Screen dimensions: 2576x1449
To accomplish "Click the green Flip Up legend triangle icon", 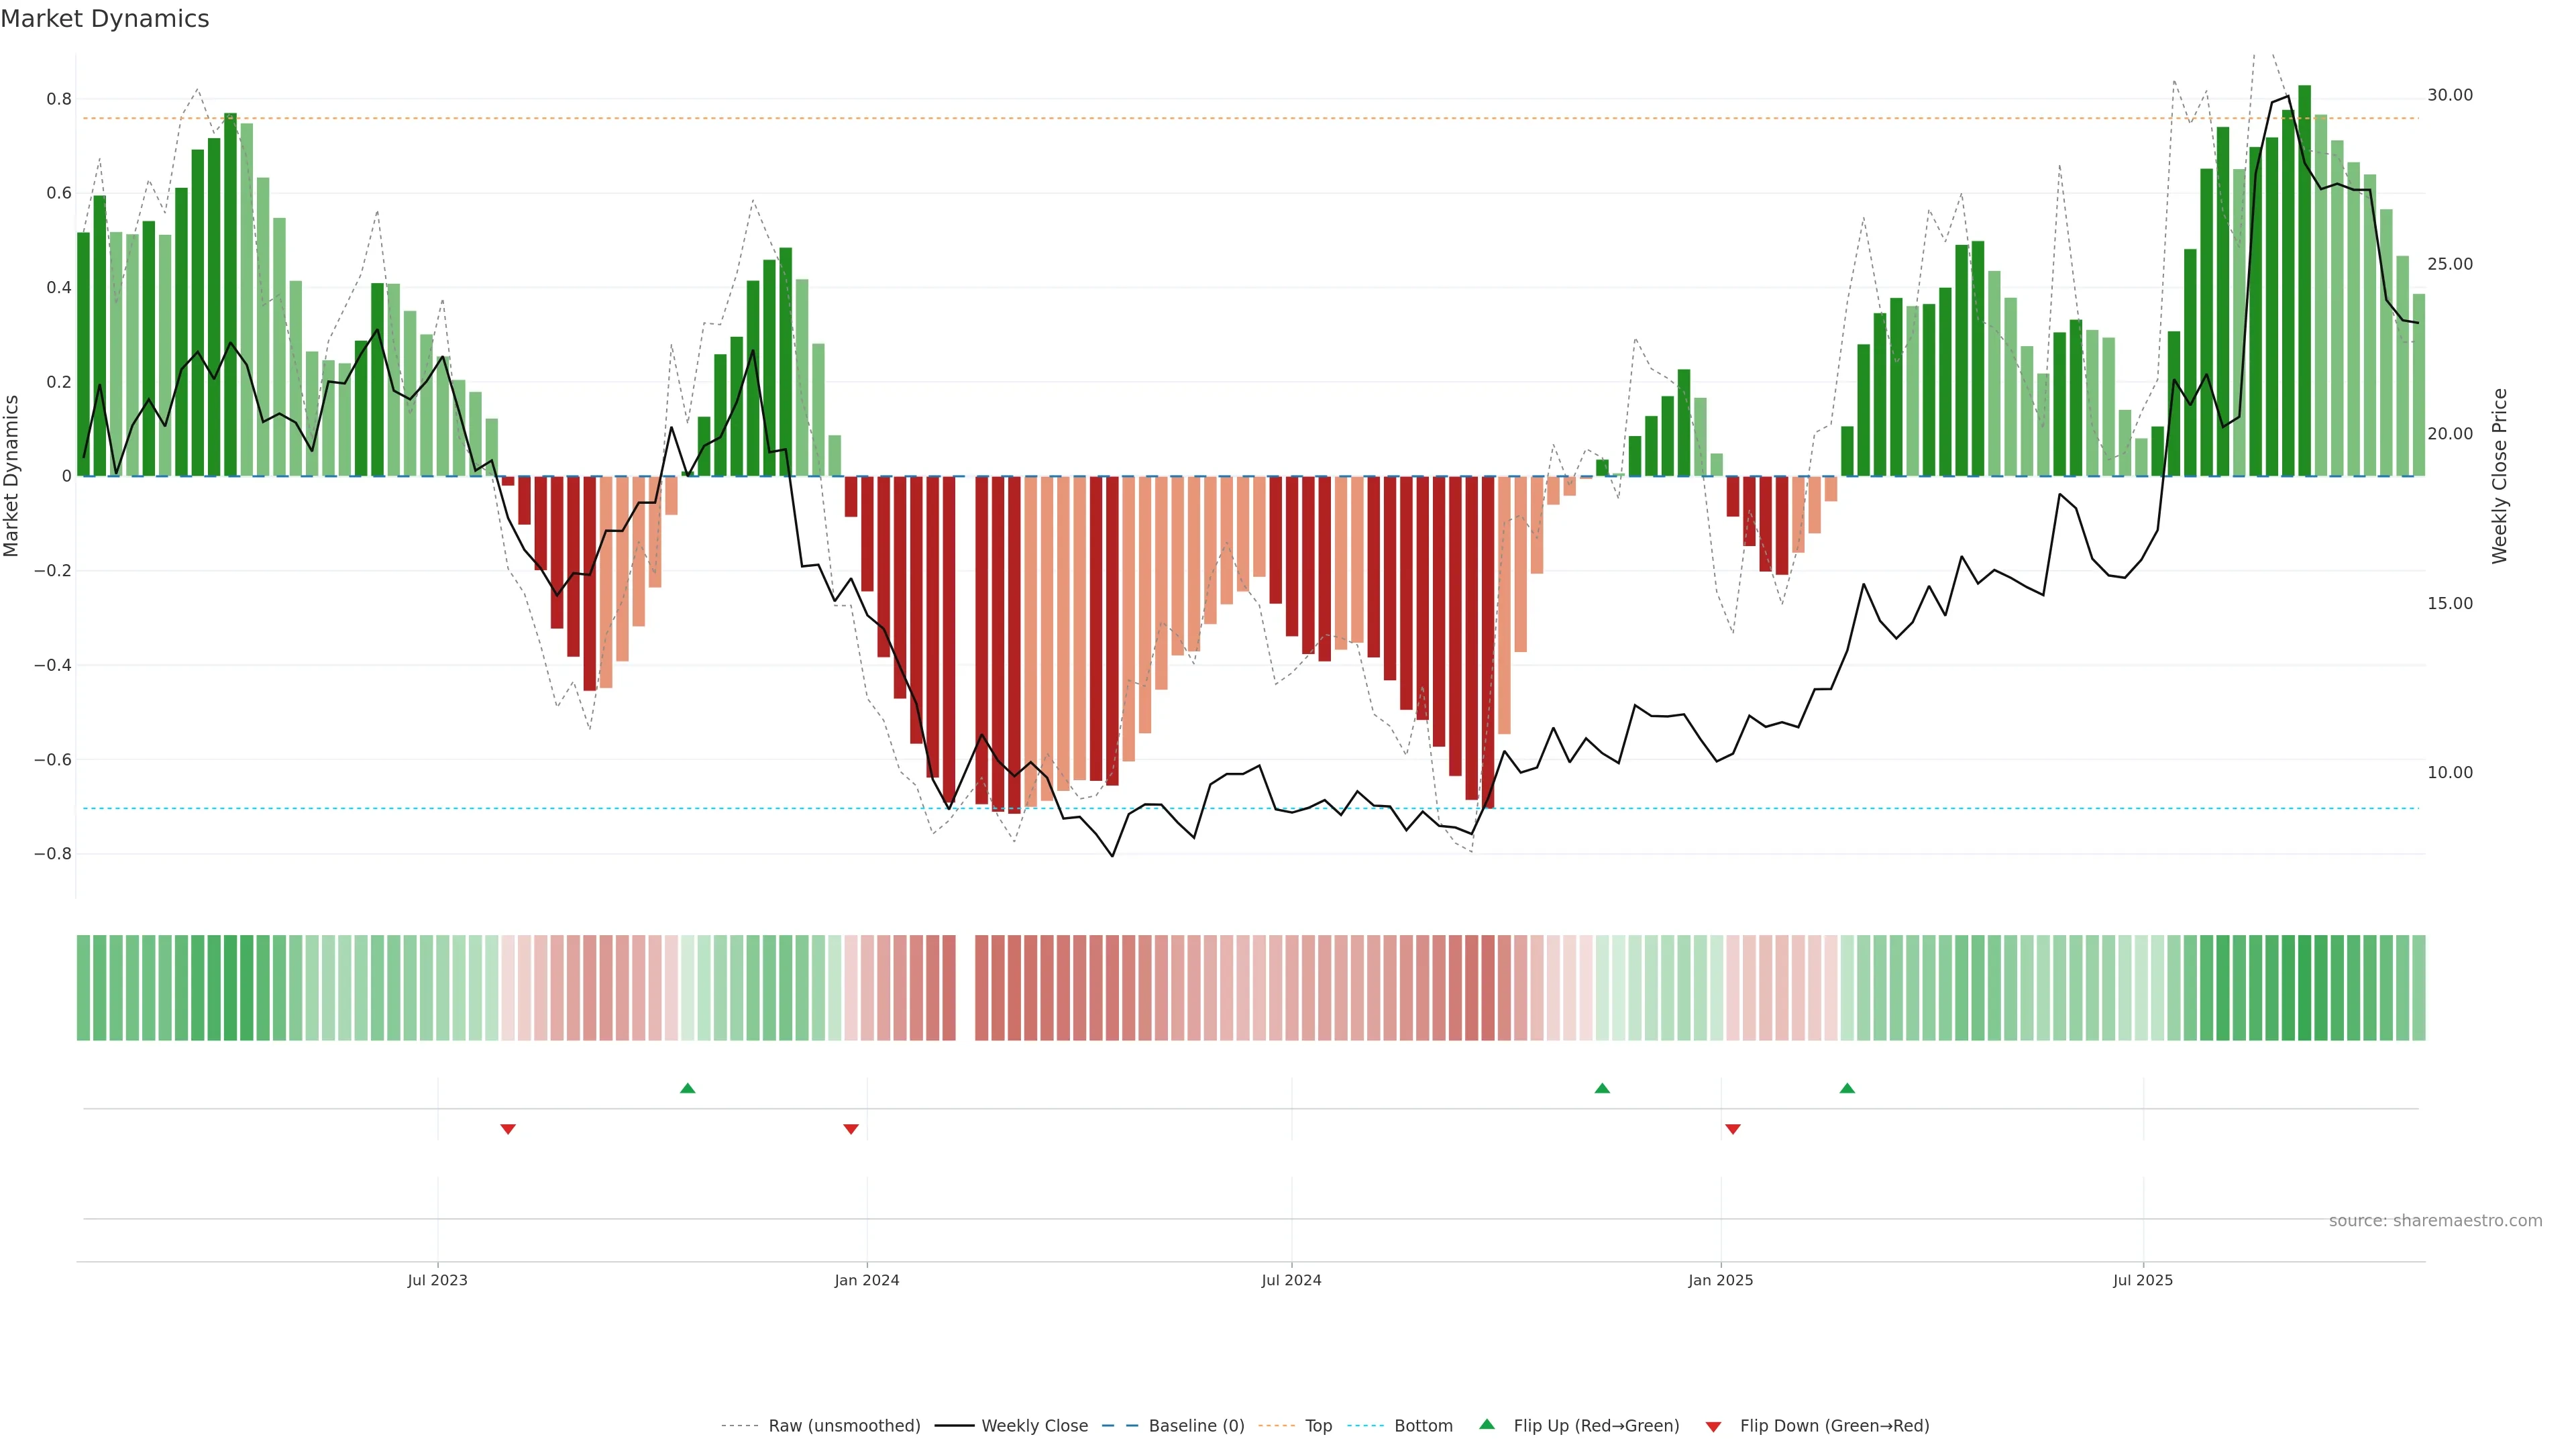I will tap(1487, 1424).
